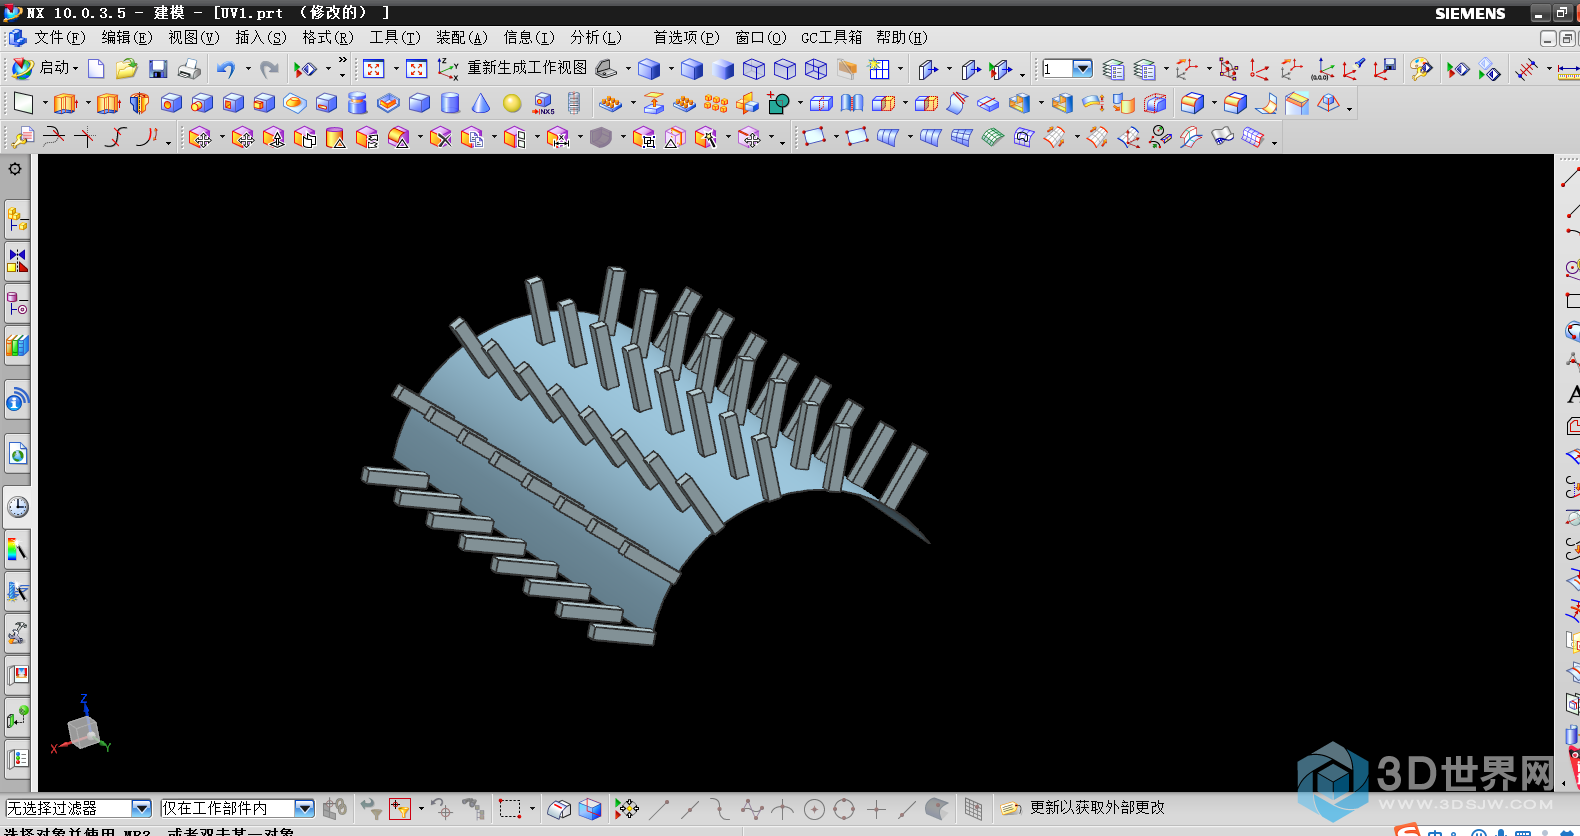Click the Save WCS icon
1580x836 pixels.
point(1385,69)
